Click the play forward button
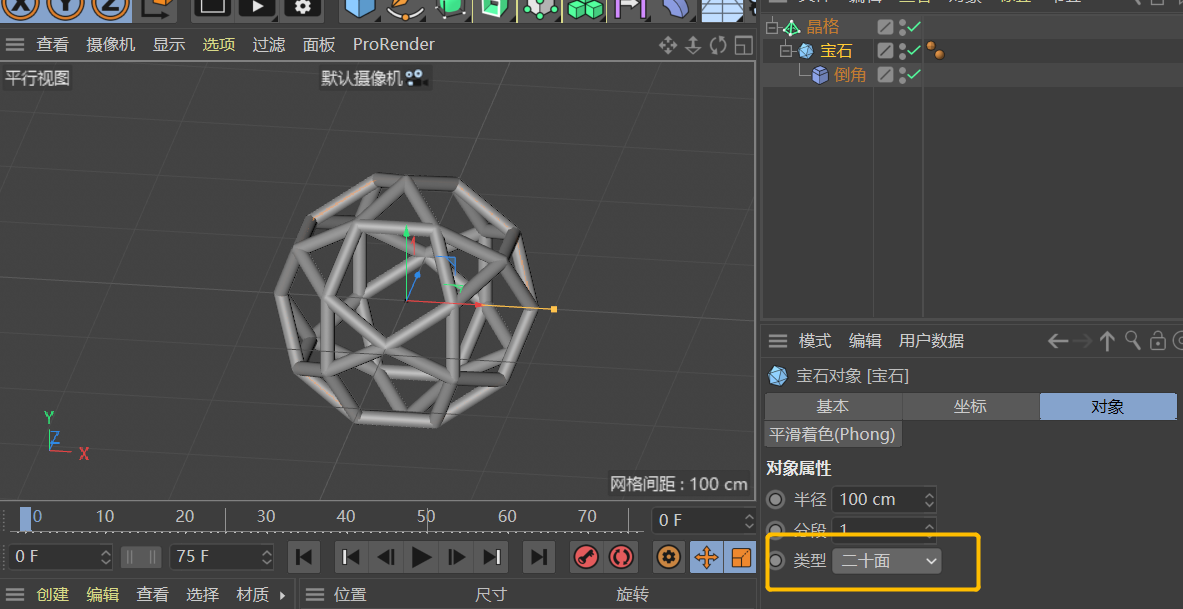Screen dimensions: 1183x609 (x=422, y=558)
